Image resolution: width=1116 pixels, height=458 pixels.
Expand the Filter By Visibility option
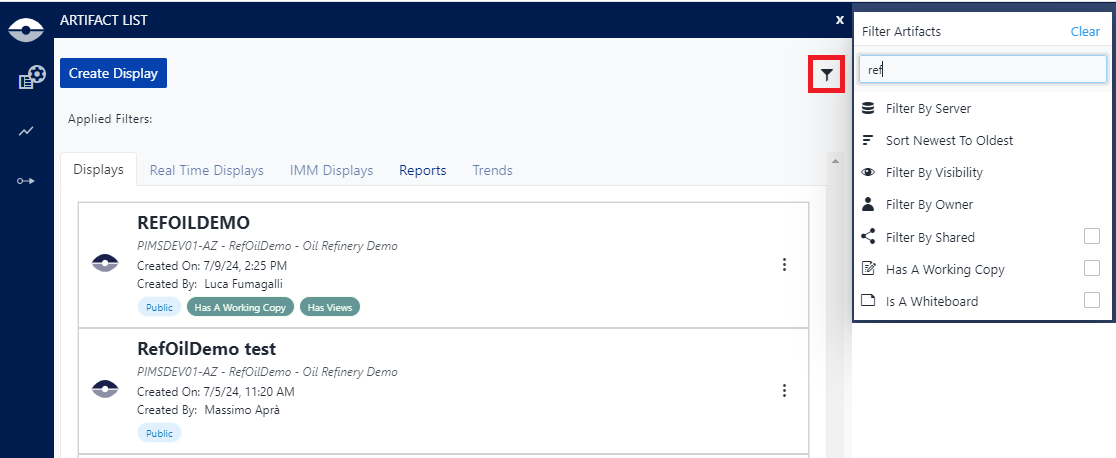(x=934, y=172)
